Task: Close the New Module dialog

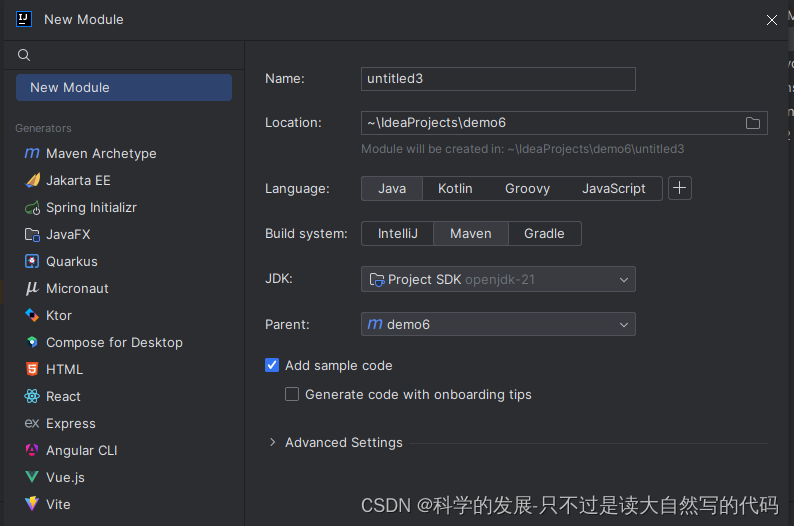Action: [772, 20]
